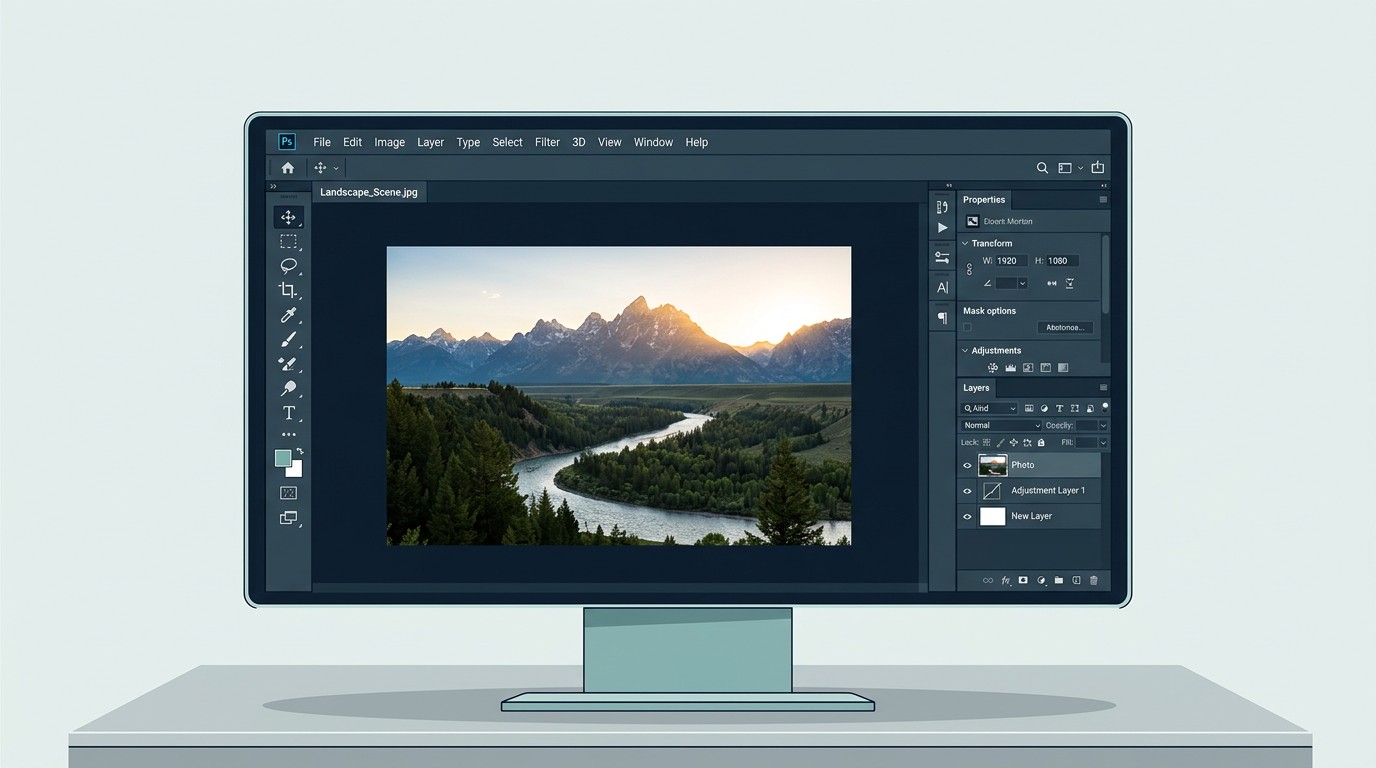Click the add layer style fx icon
1376x768 pixels.
tap(1006, 580)
